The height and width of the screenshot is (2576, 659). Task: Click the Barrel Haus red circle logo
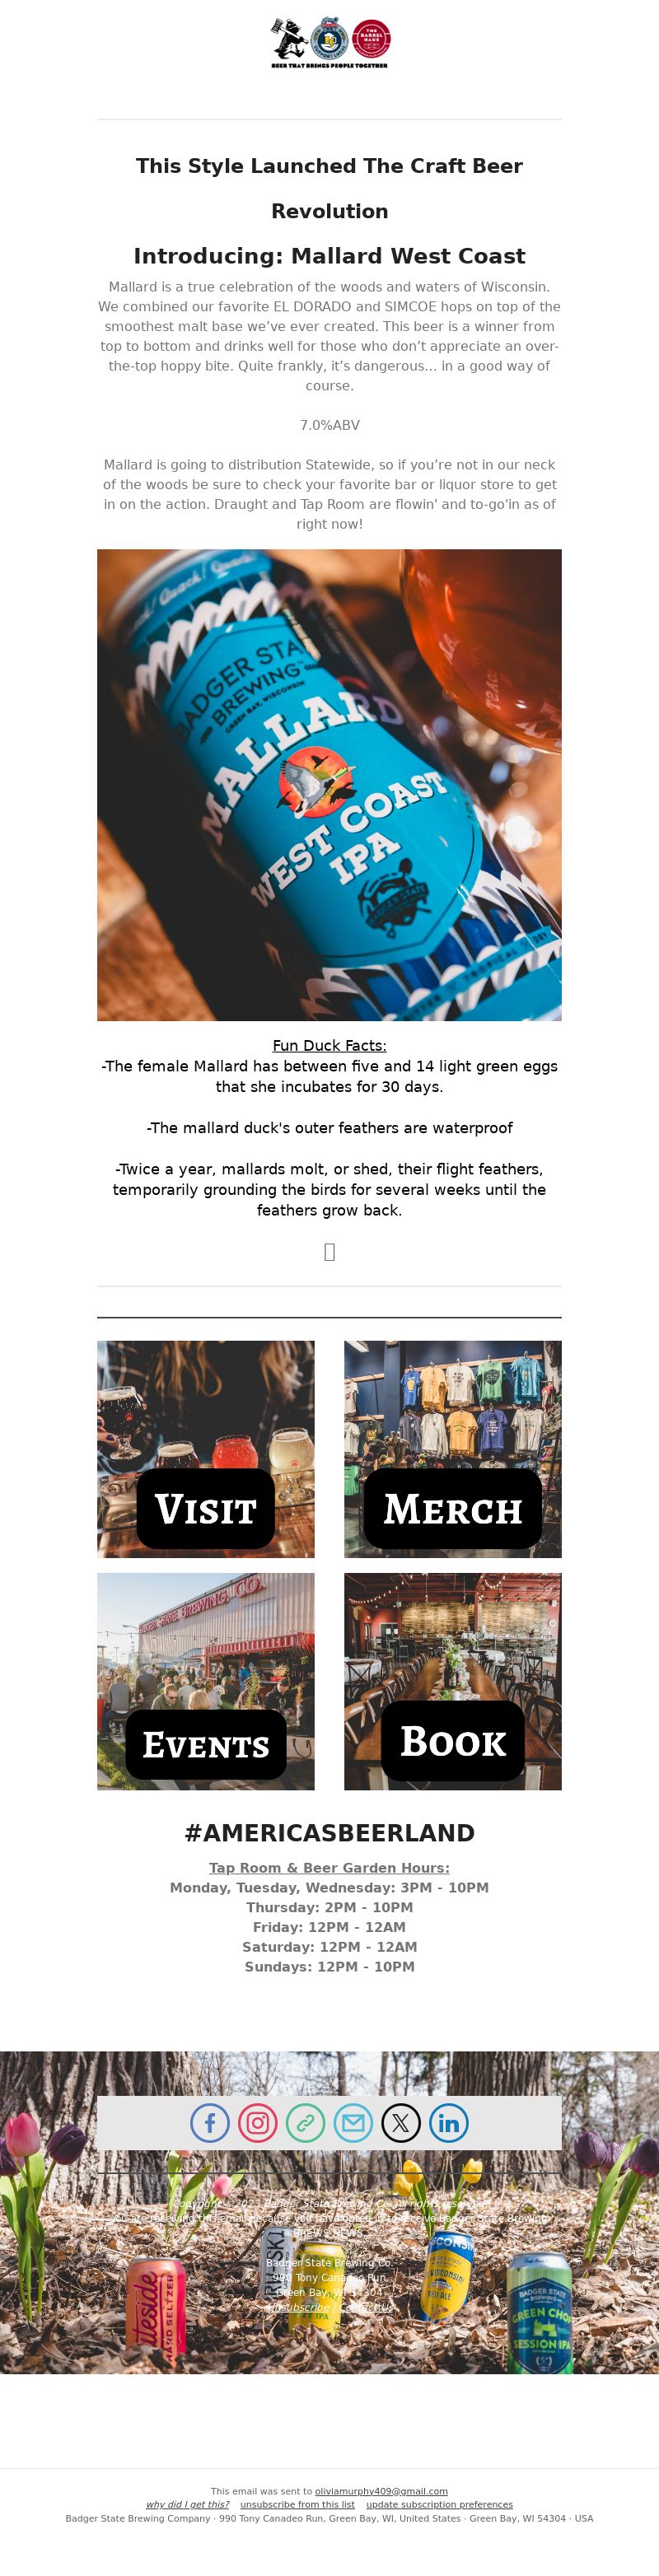pyautogui.click(x=371, y=39)
